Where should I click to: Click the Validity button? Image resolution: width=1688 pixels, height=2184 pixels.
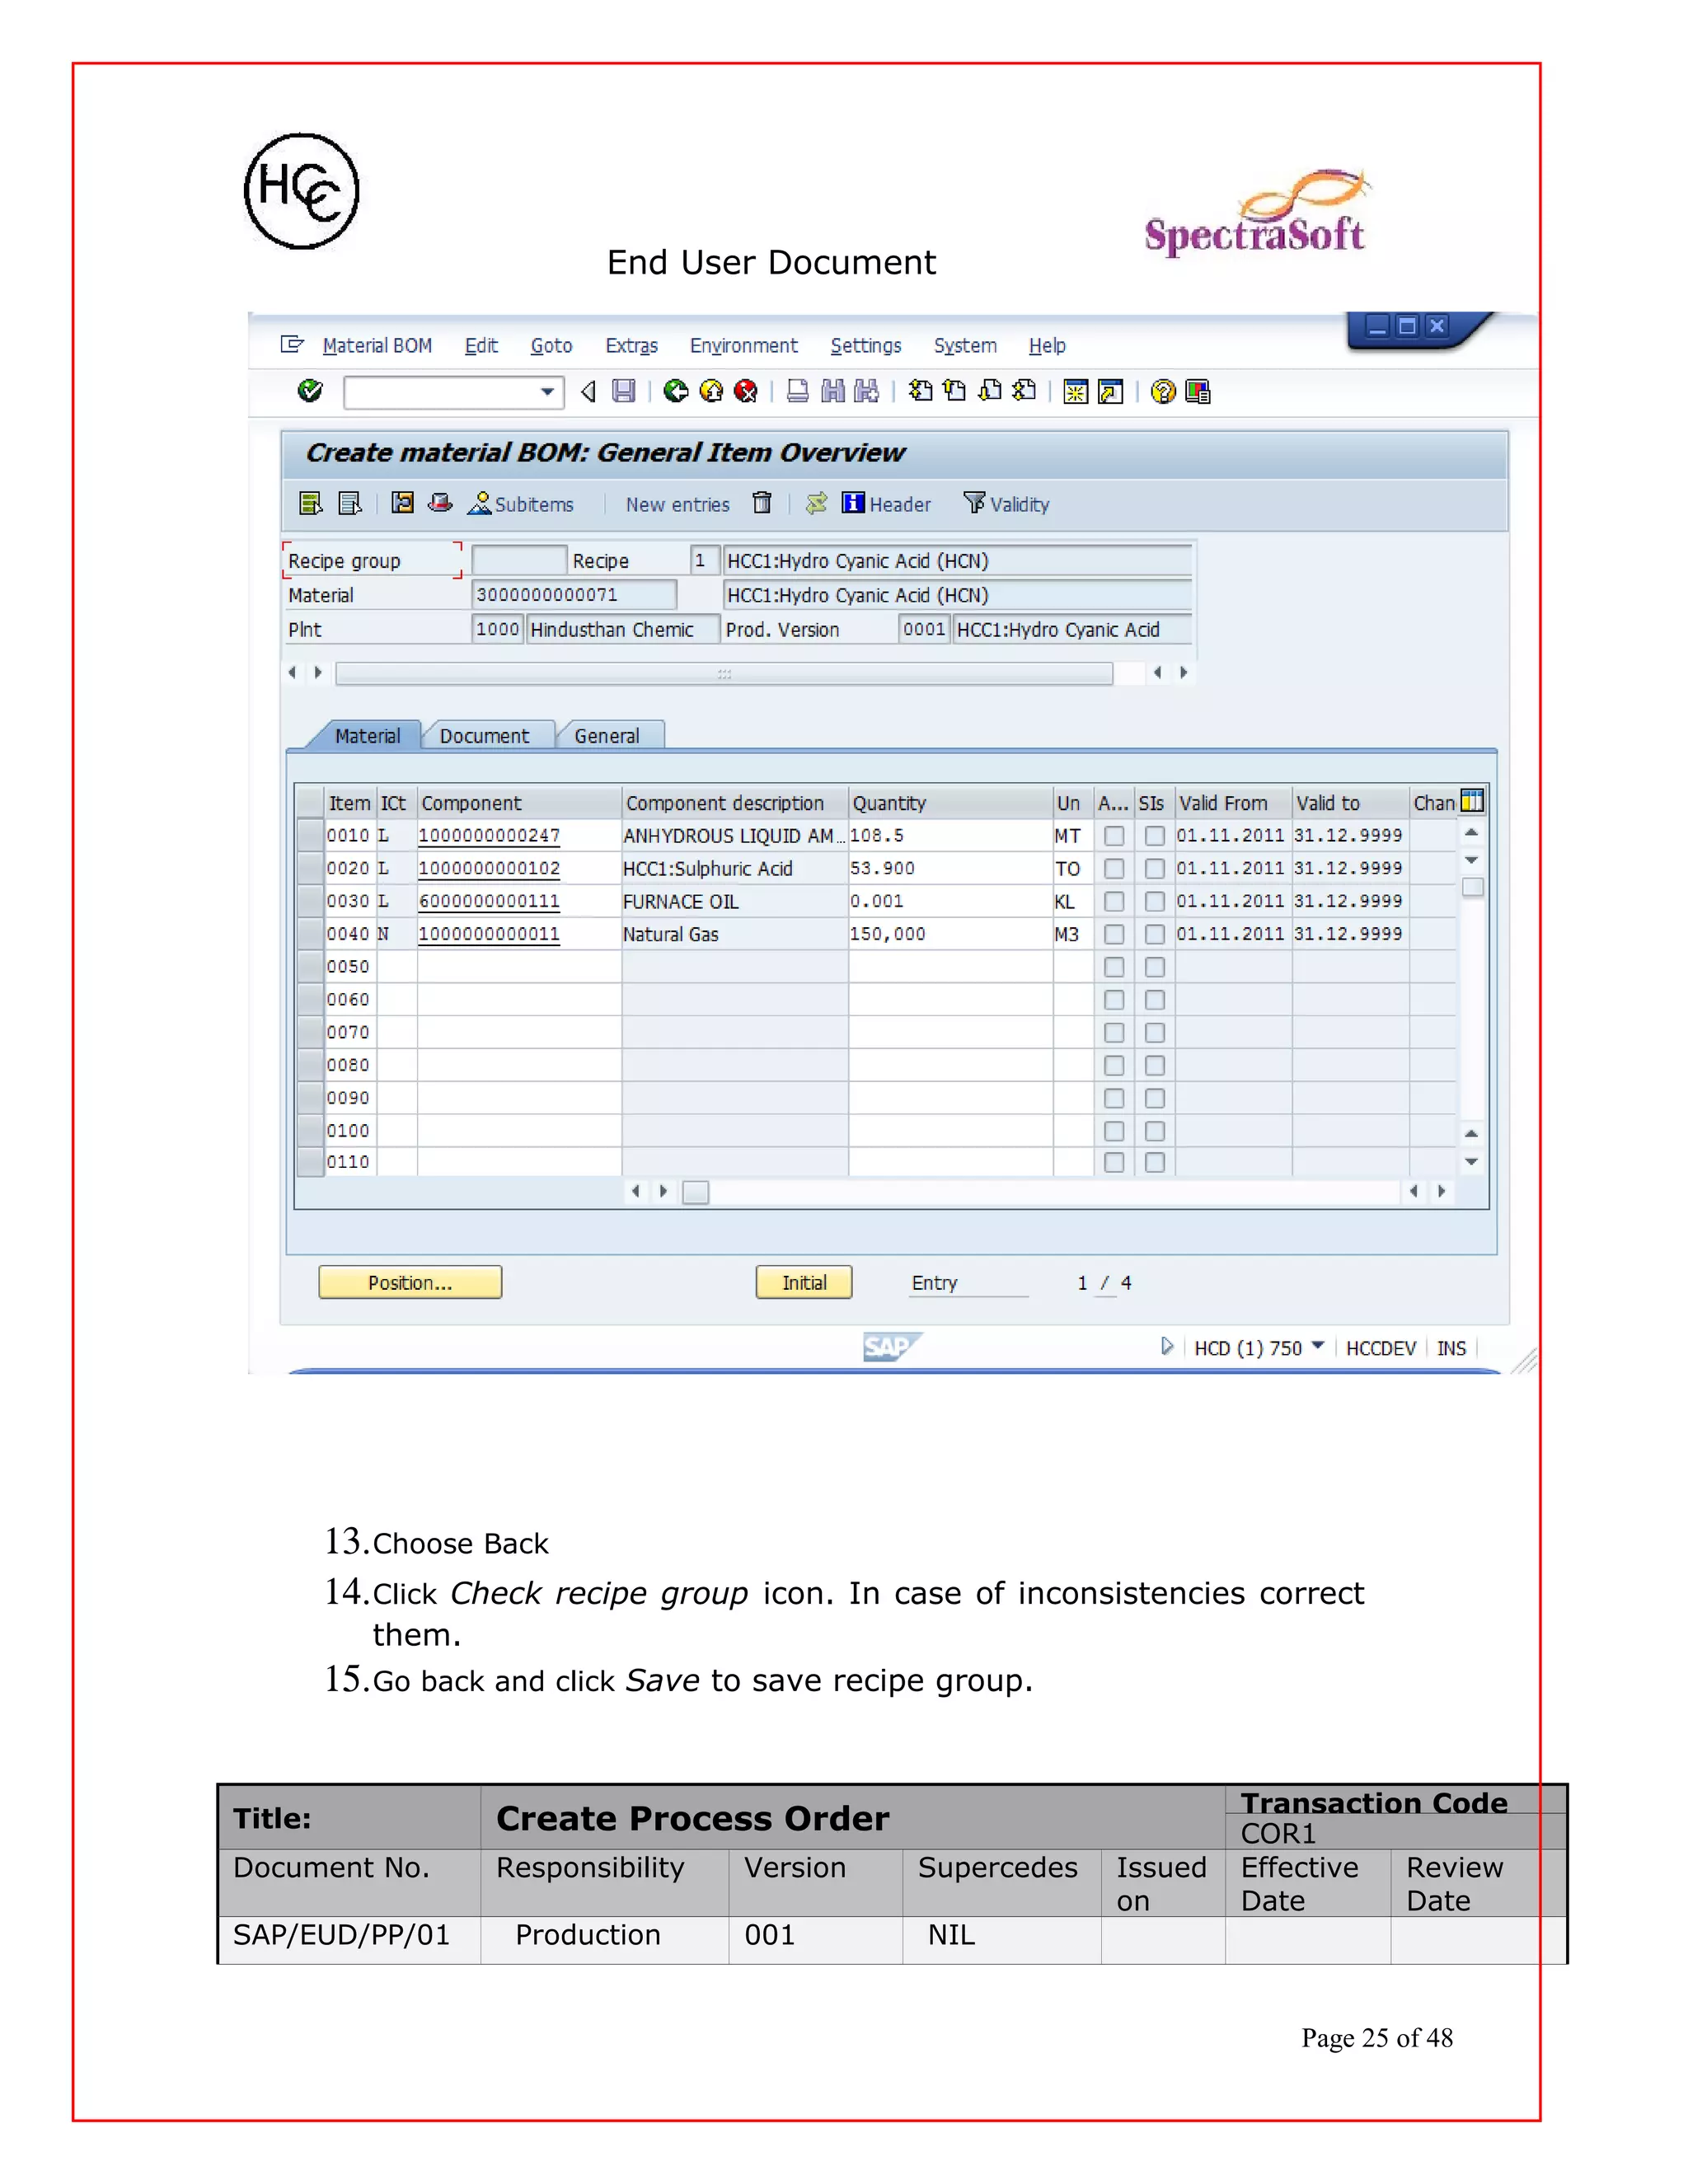click(1007, 504)
